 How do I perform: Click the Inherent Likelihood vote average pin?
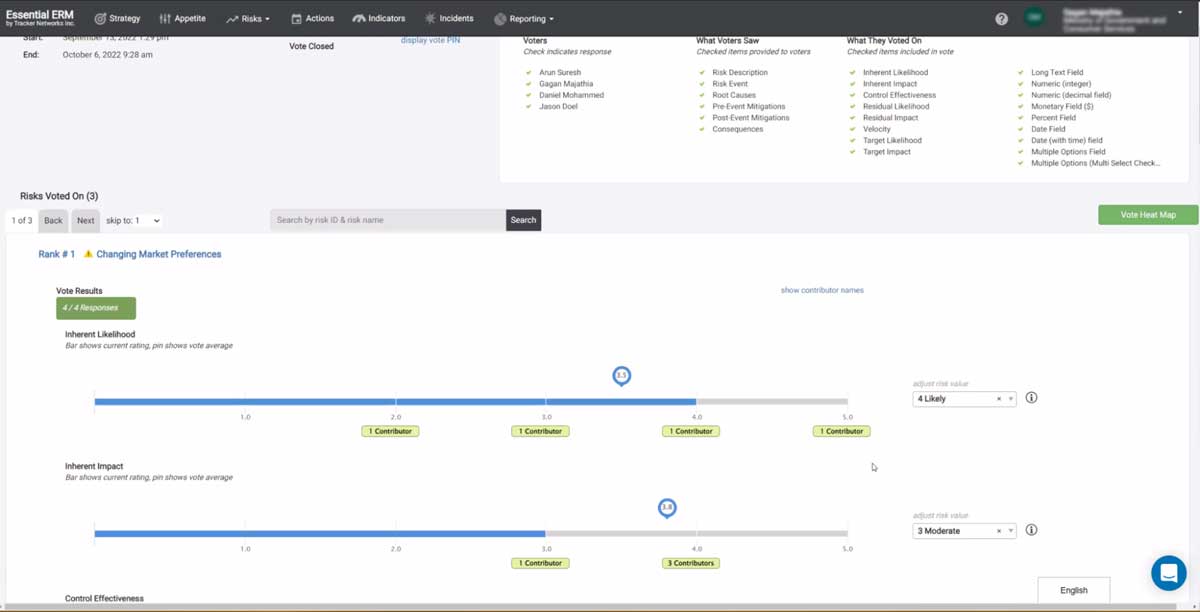(621, 376)
